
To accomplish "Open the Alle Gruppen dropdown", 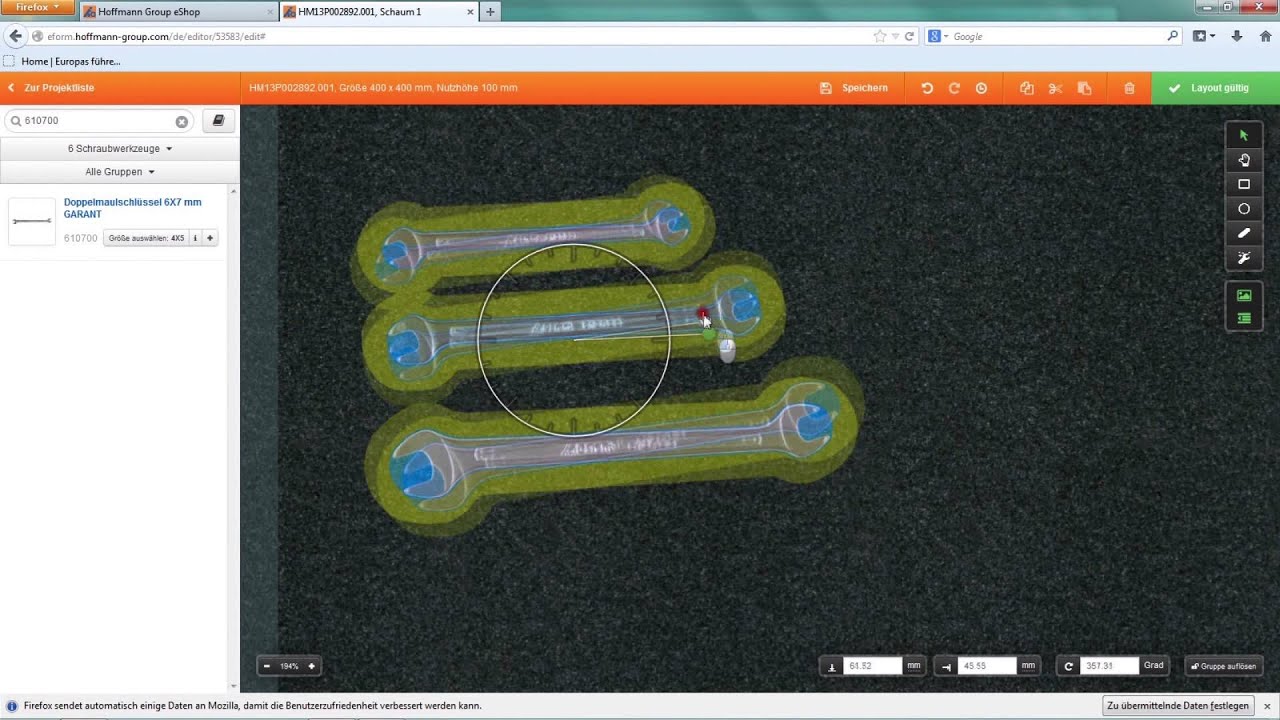I will (x=120, y=172).
